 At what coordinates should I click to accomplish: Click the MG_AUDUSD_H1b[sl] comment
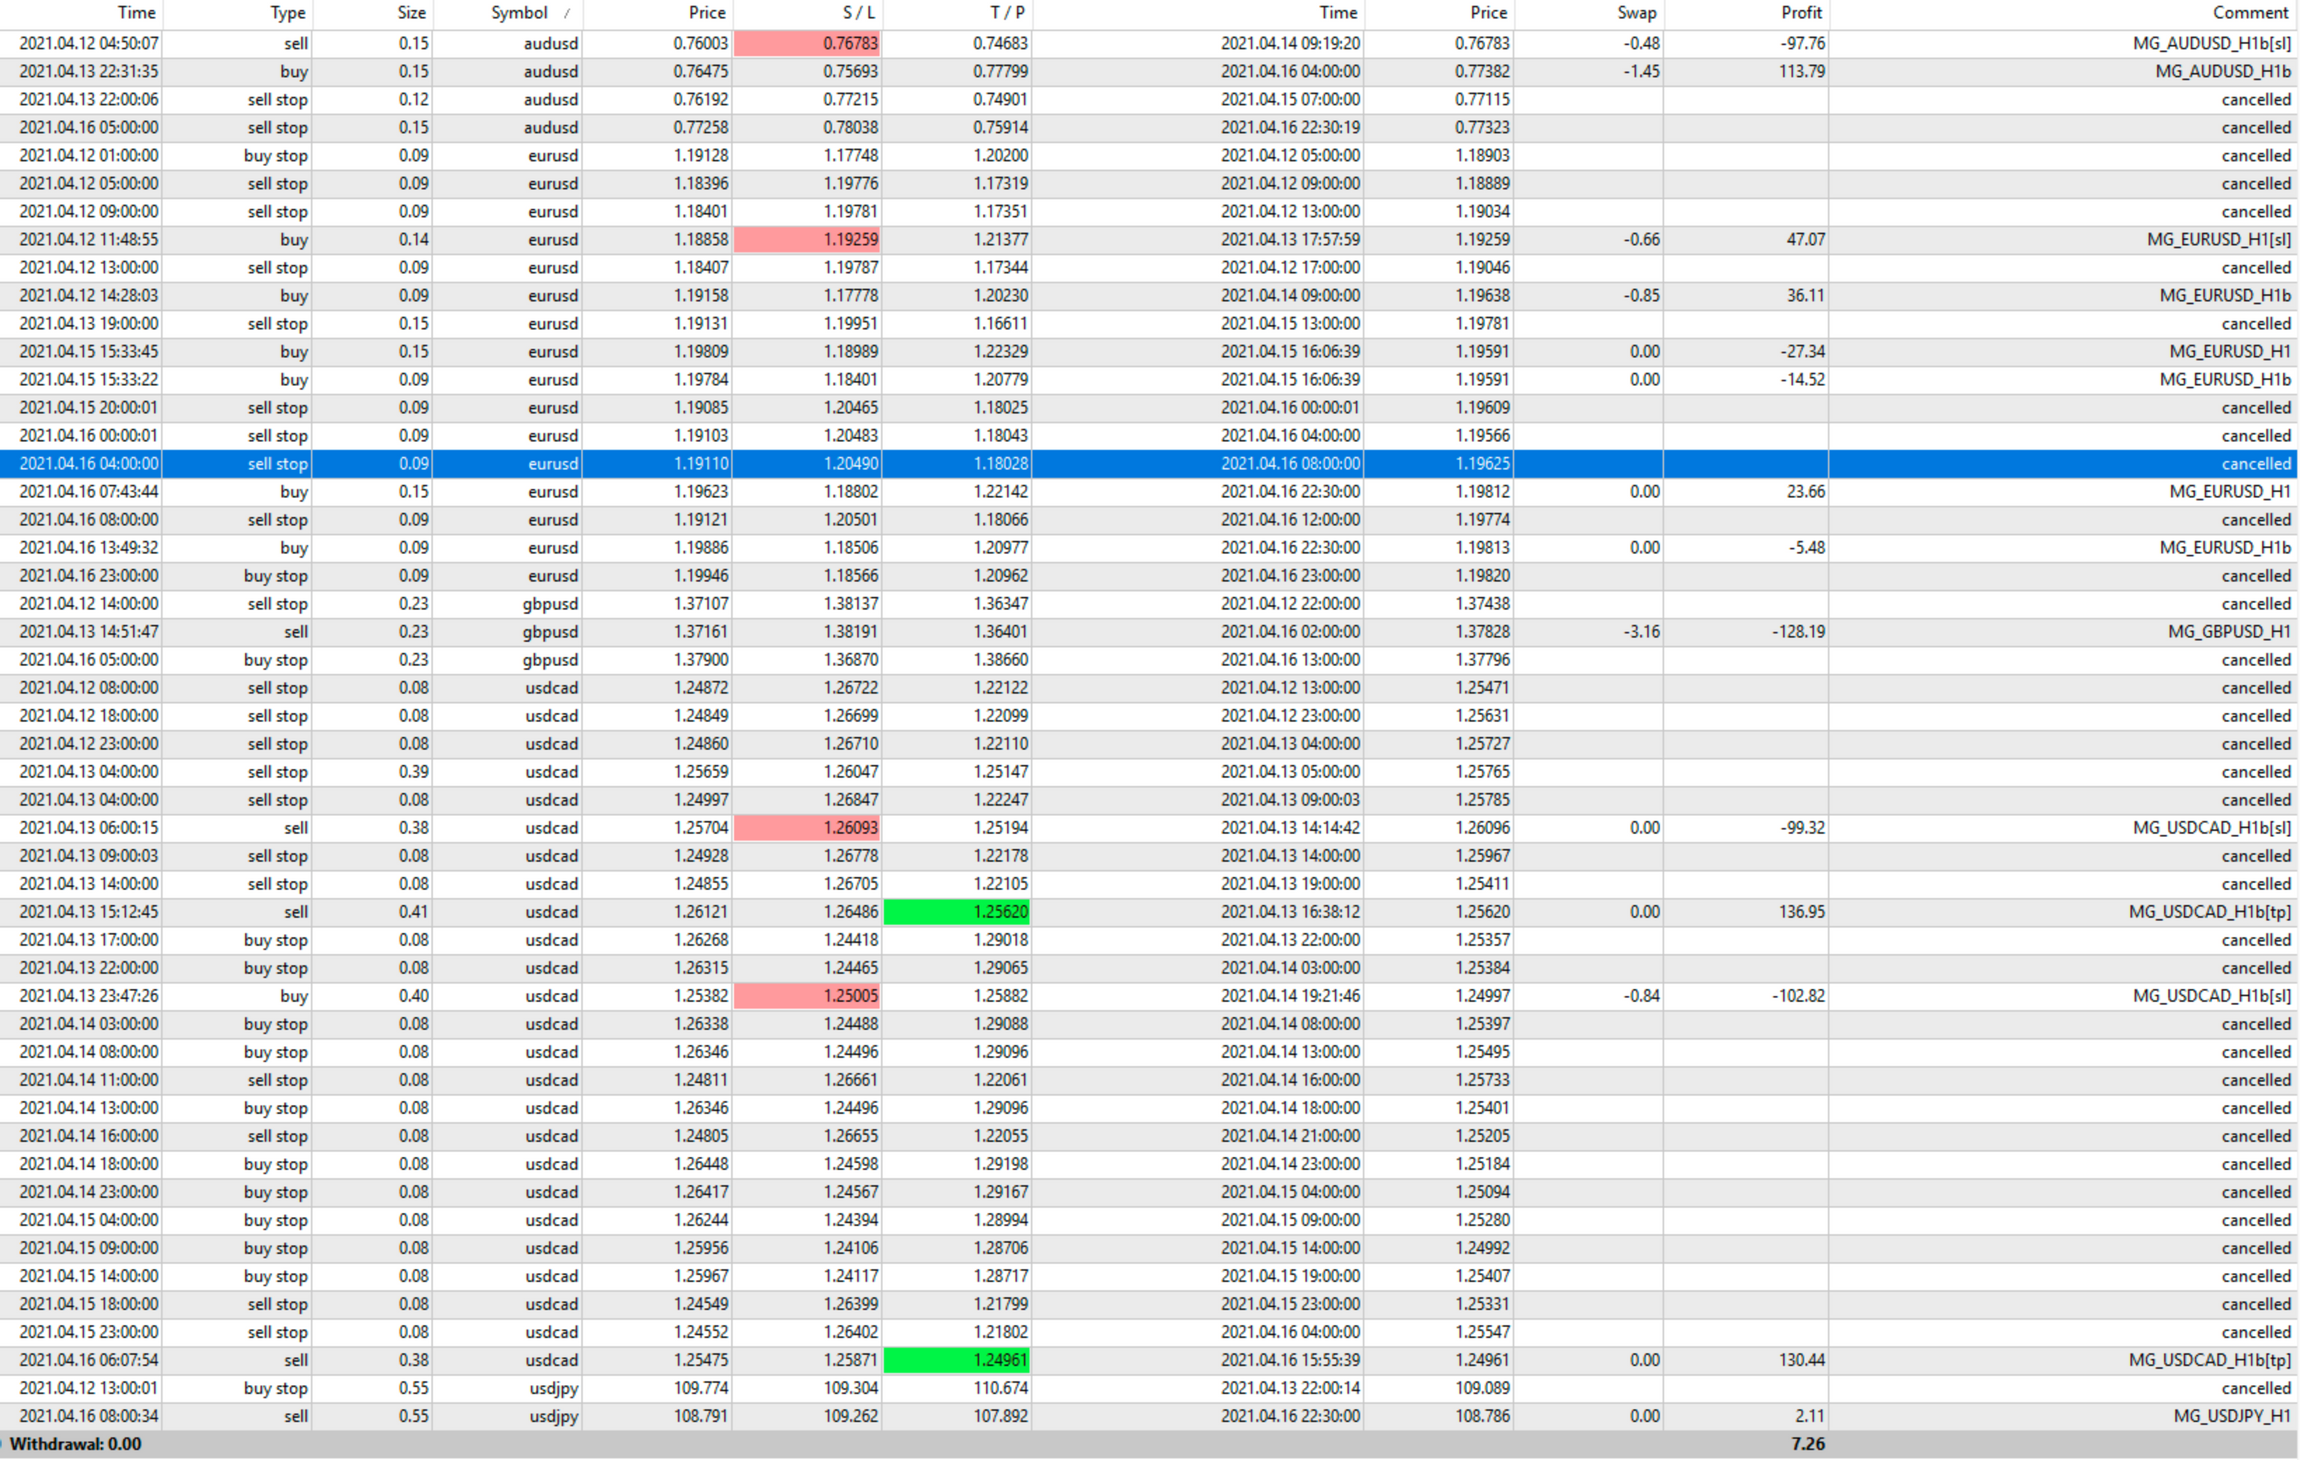point(2211,43)
